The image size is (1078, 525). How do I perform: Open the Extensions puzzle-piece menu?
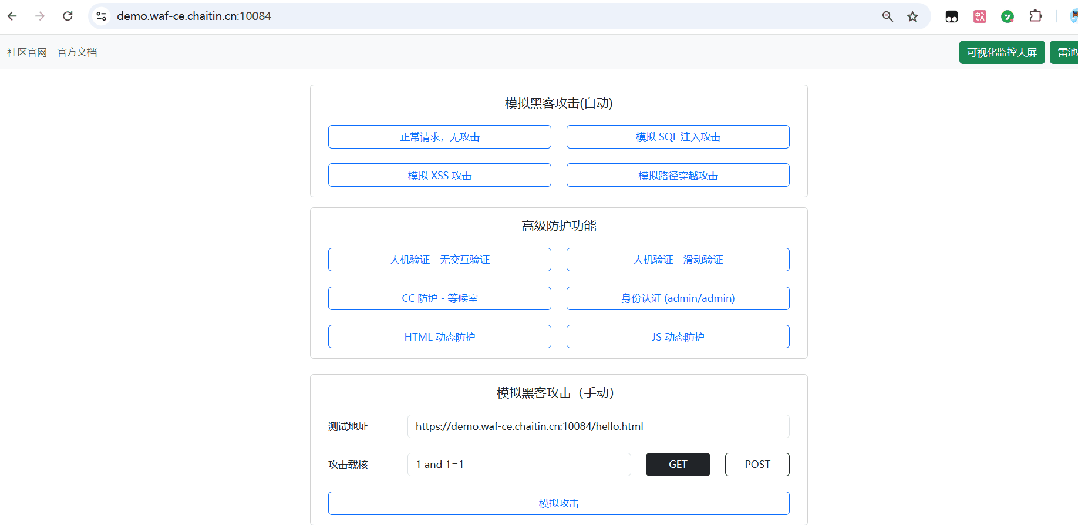[1035, 16]
